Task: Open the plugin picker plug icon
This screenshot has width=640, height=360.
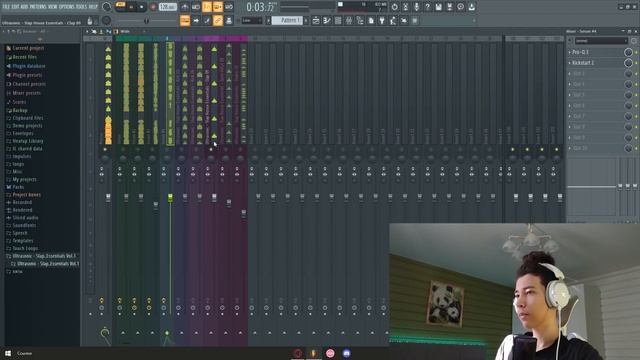Action: click(x=382, y=20)
